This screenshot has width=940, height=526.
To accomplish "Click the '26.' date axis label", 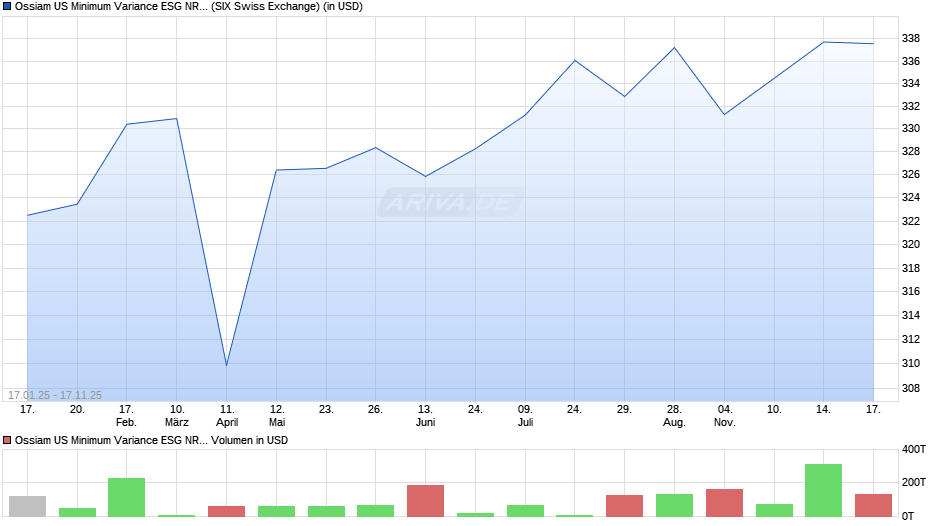I will click(375, 410).
